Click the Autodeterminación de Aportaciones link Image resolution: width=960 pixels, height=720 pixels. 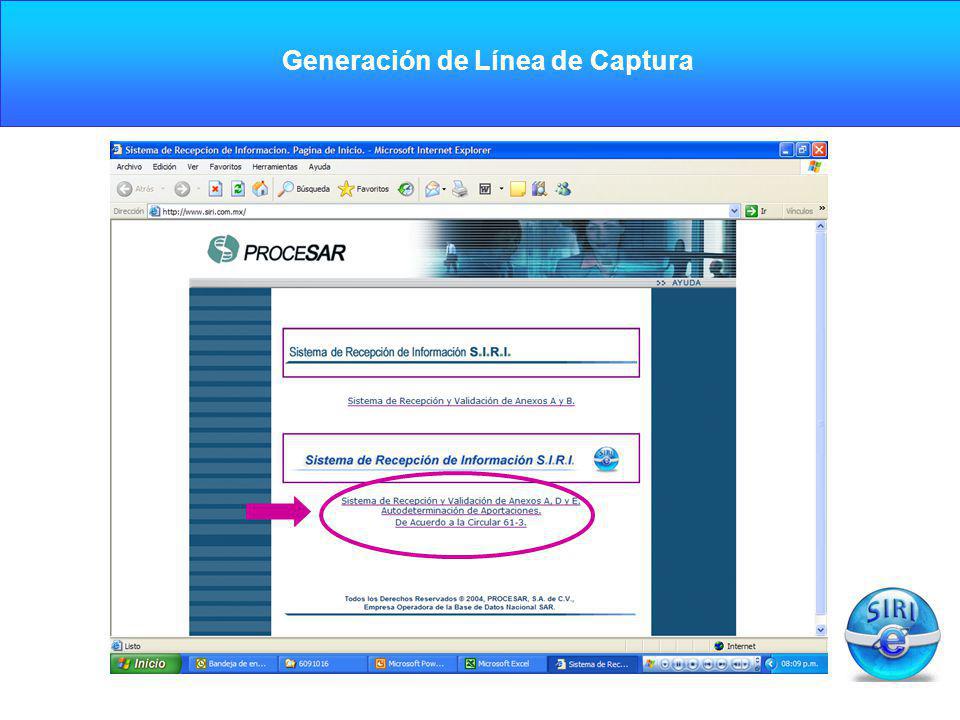[x=461, y=511]
